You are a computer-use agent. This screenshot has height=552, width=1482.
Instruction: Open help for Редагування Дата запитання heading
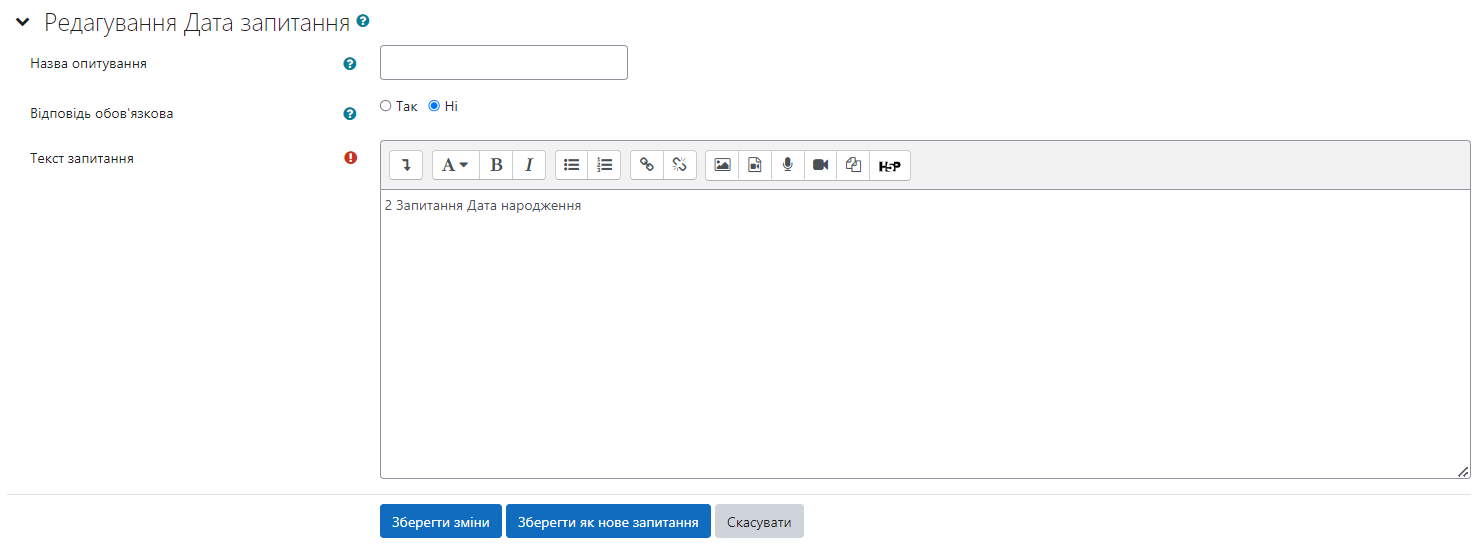pos(362,20)
